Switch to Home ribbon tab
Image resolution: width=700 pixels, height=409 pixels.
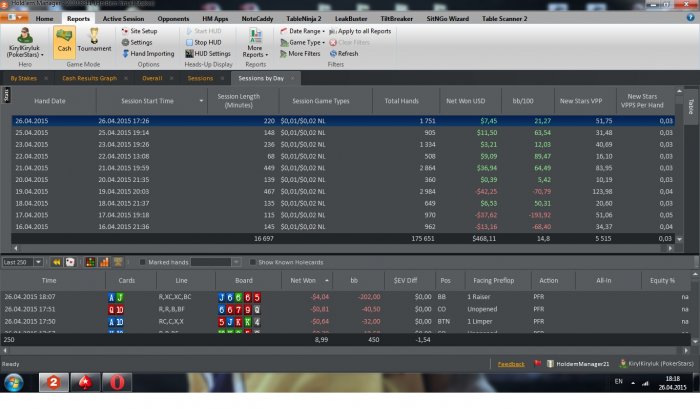tap(44, 19)
